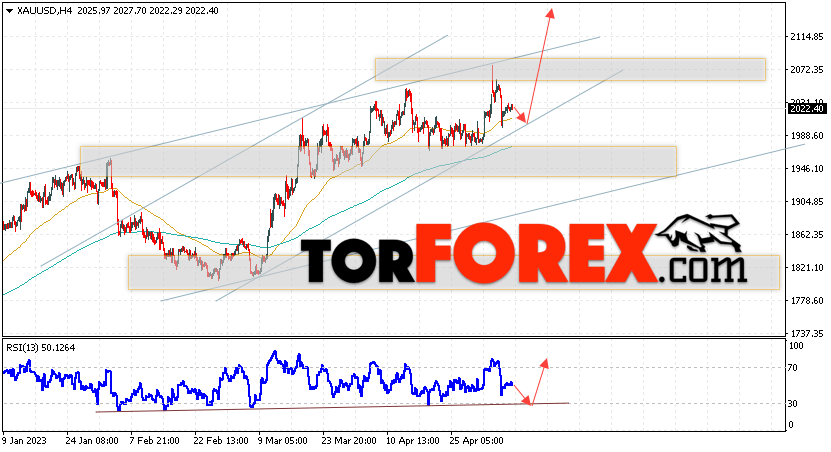Select the RSI(13) 50.1264 indicator label
This screenshot has height=452, width=831.
click(x=41, y=348)
